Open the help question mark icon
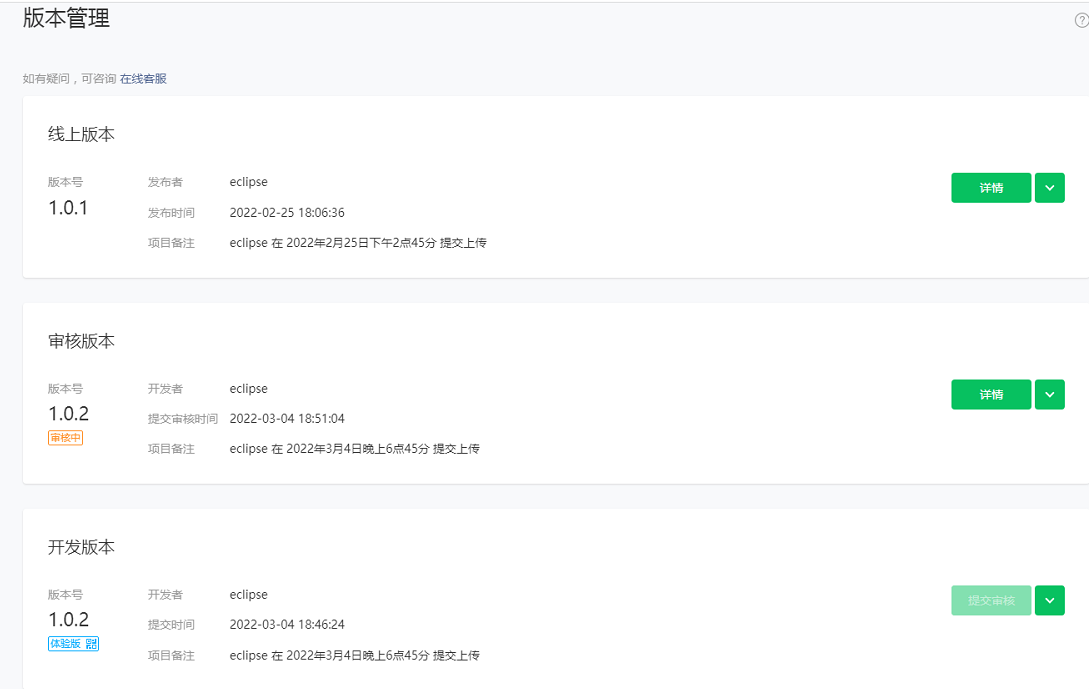The width and height of the screenshot is (1089, 689). point(1081,21)
